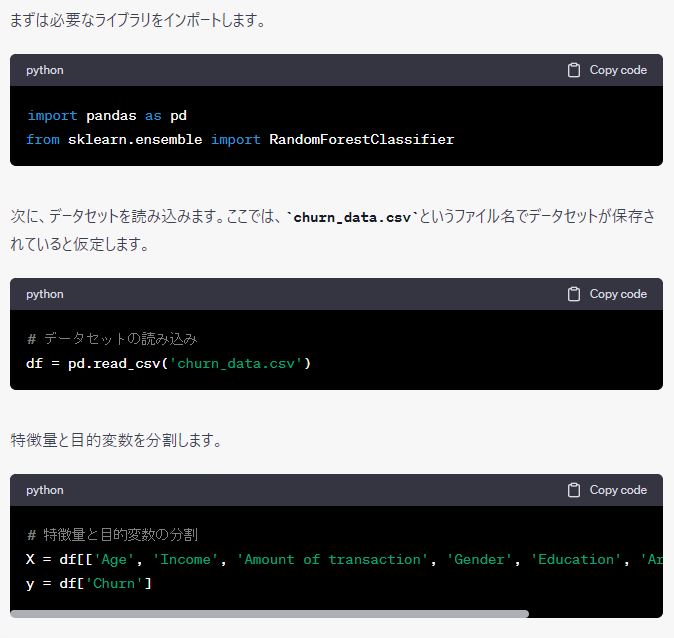This screenshot has width=674, height=638.
Task: Click the python label on the second code block
Action: (x=45, y=294)
